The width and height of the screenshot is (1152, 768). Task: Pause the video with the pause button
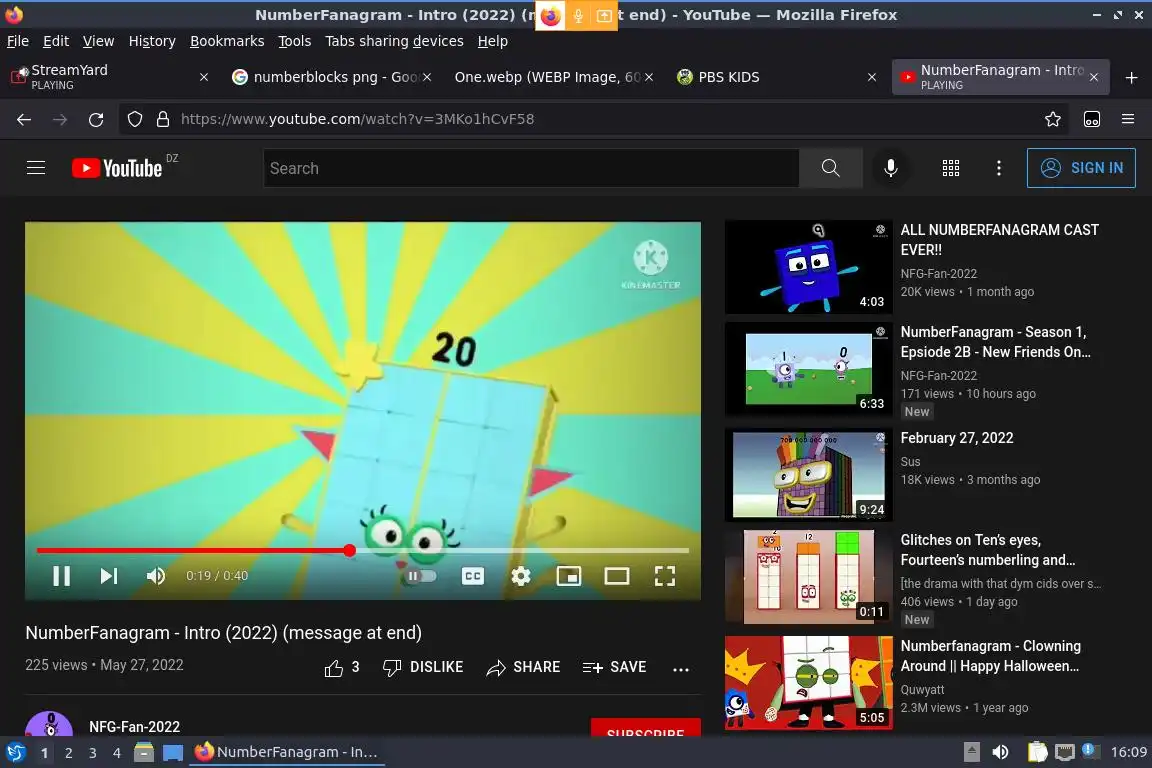click(62, 576)
